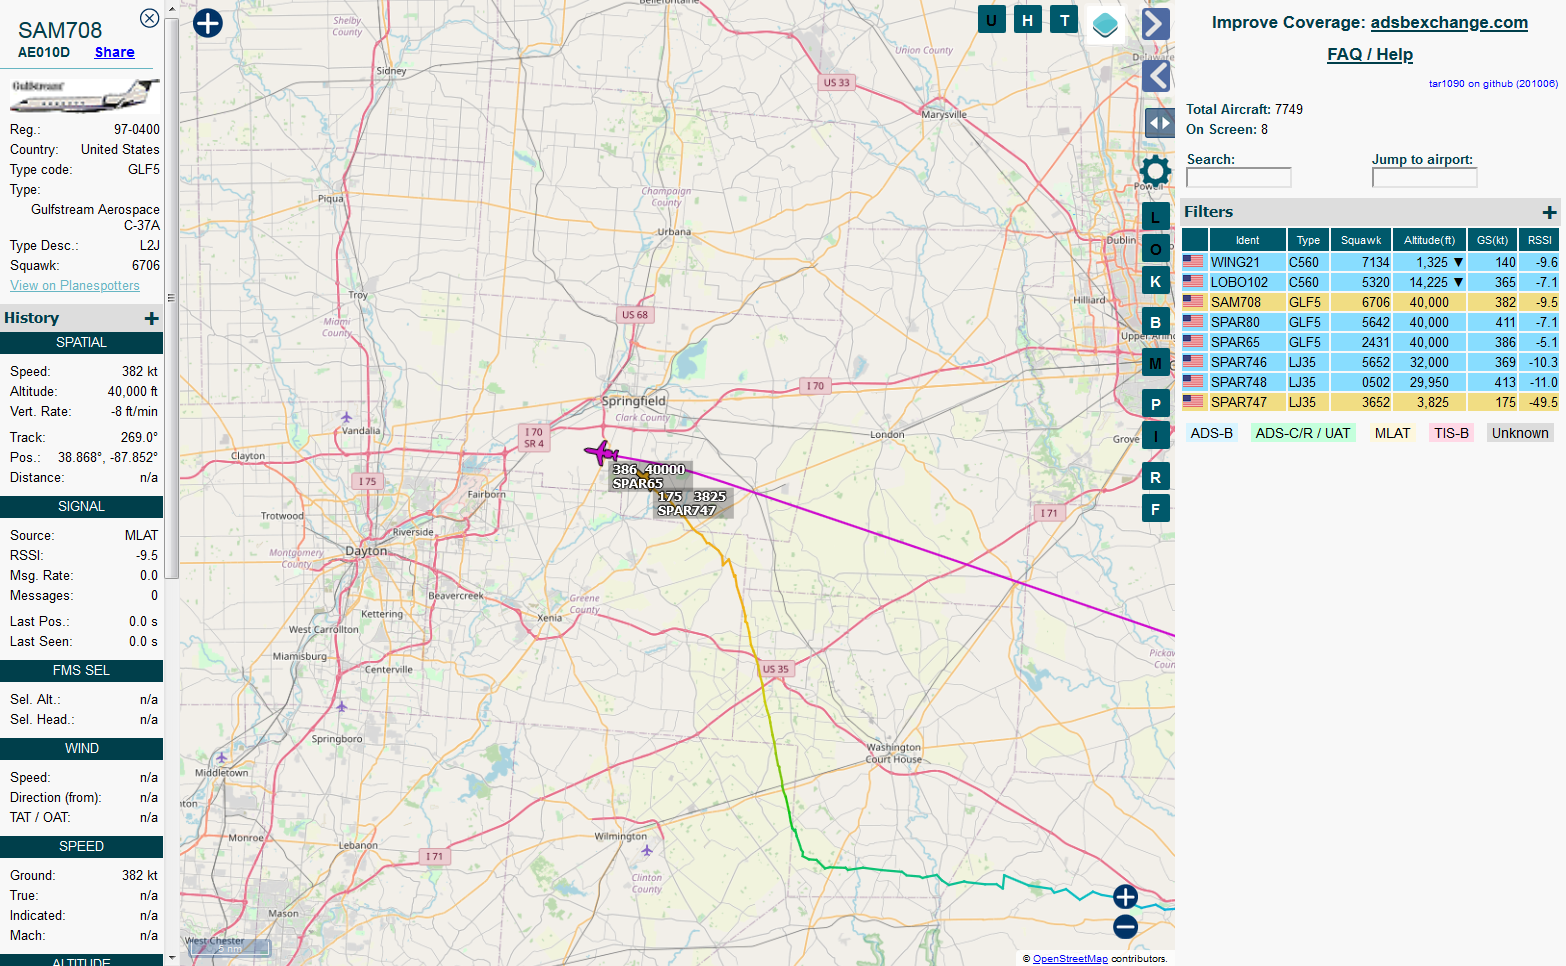Viewport: 1566px width, 966px height.
Task: Select SPAR748 row in aircraft table
Action: pos(1370,382)
